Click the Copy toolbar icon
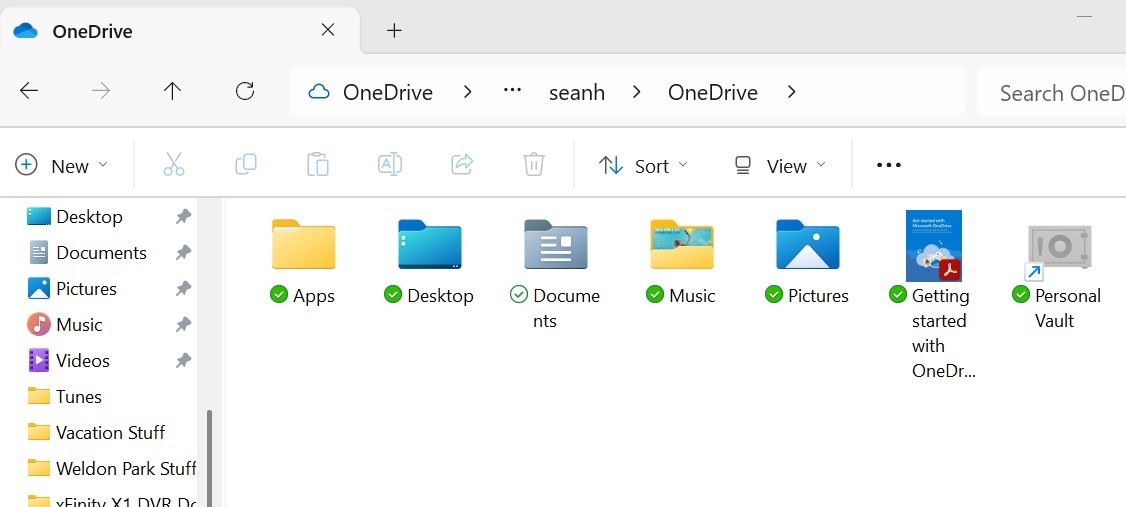1126x507 pixels. [246, 165]
